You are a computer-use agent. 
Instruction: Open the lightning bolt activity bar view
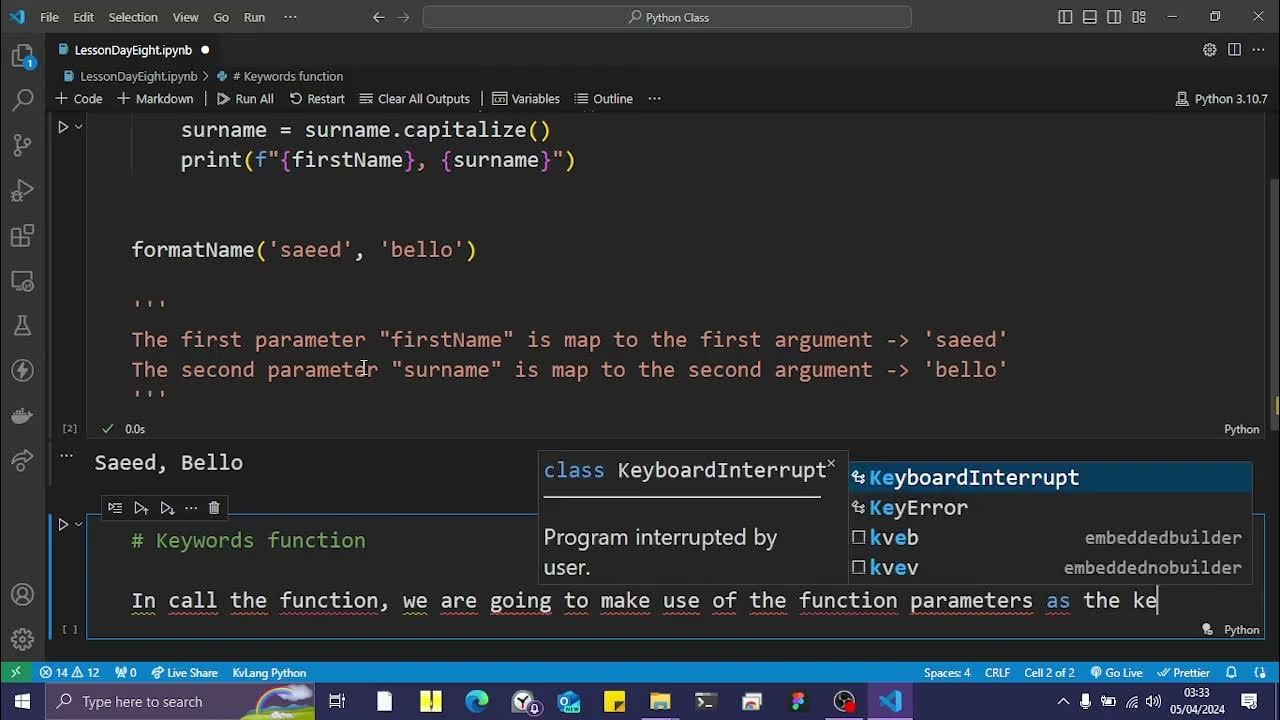pos(22,371)
